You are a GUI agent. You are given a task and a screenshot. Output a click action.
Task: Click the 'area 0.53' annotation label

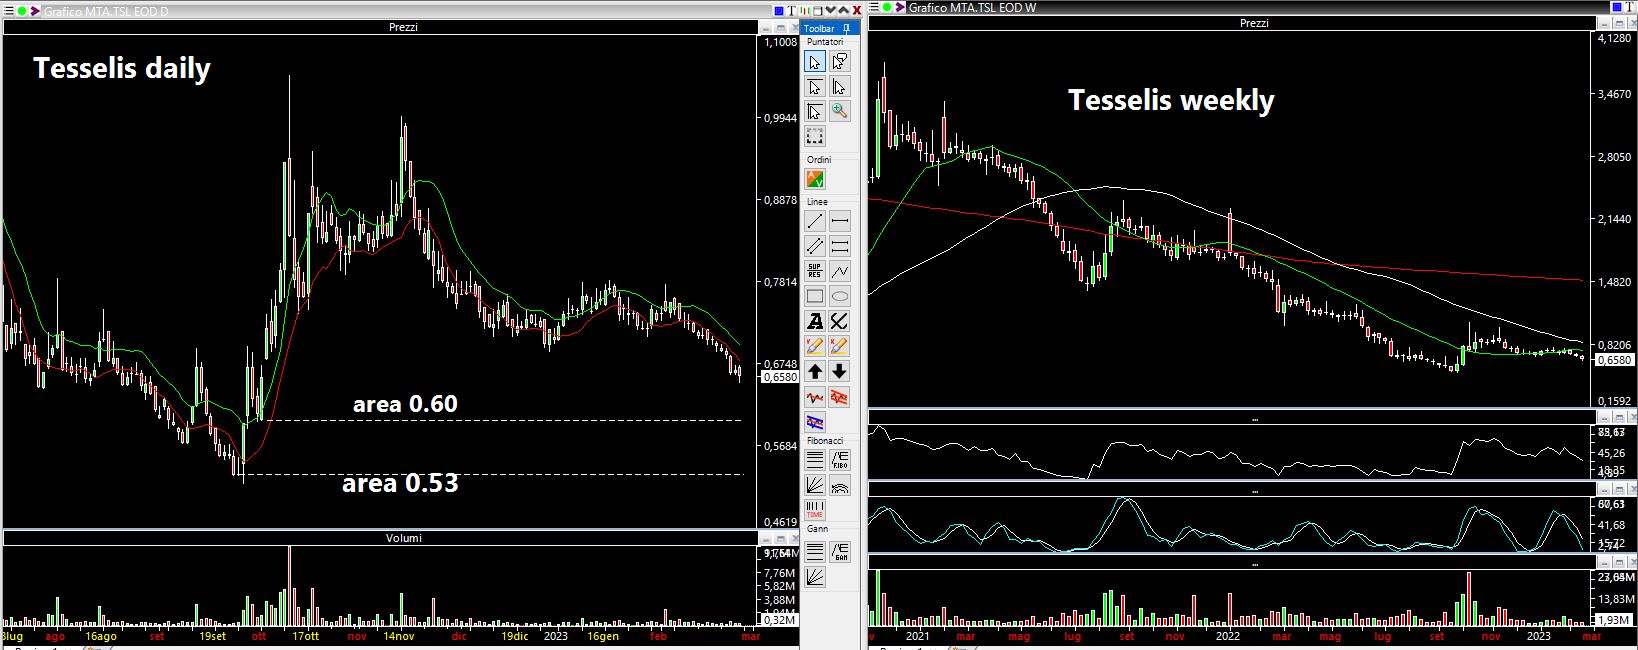[400, 483]
